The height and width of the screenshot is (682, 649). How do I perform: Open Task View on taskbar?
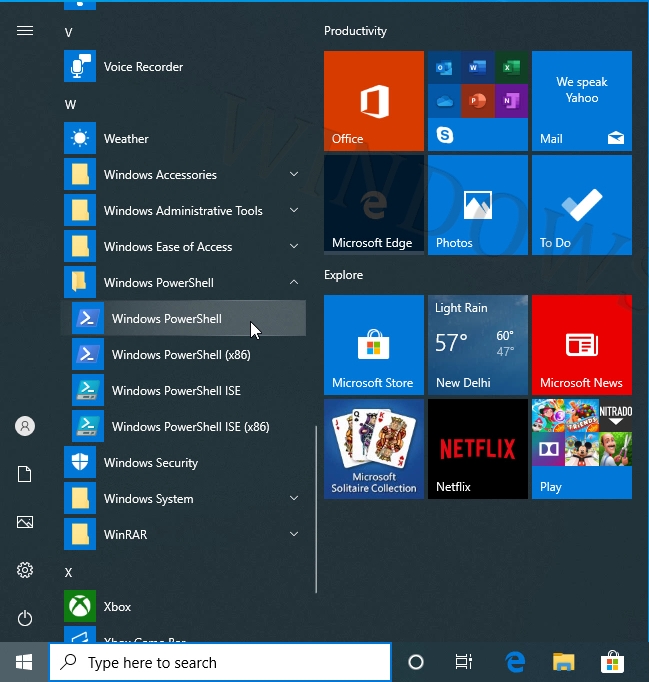464,662
